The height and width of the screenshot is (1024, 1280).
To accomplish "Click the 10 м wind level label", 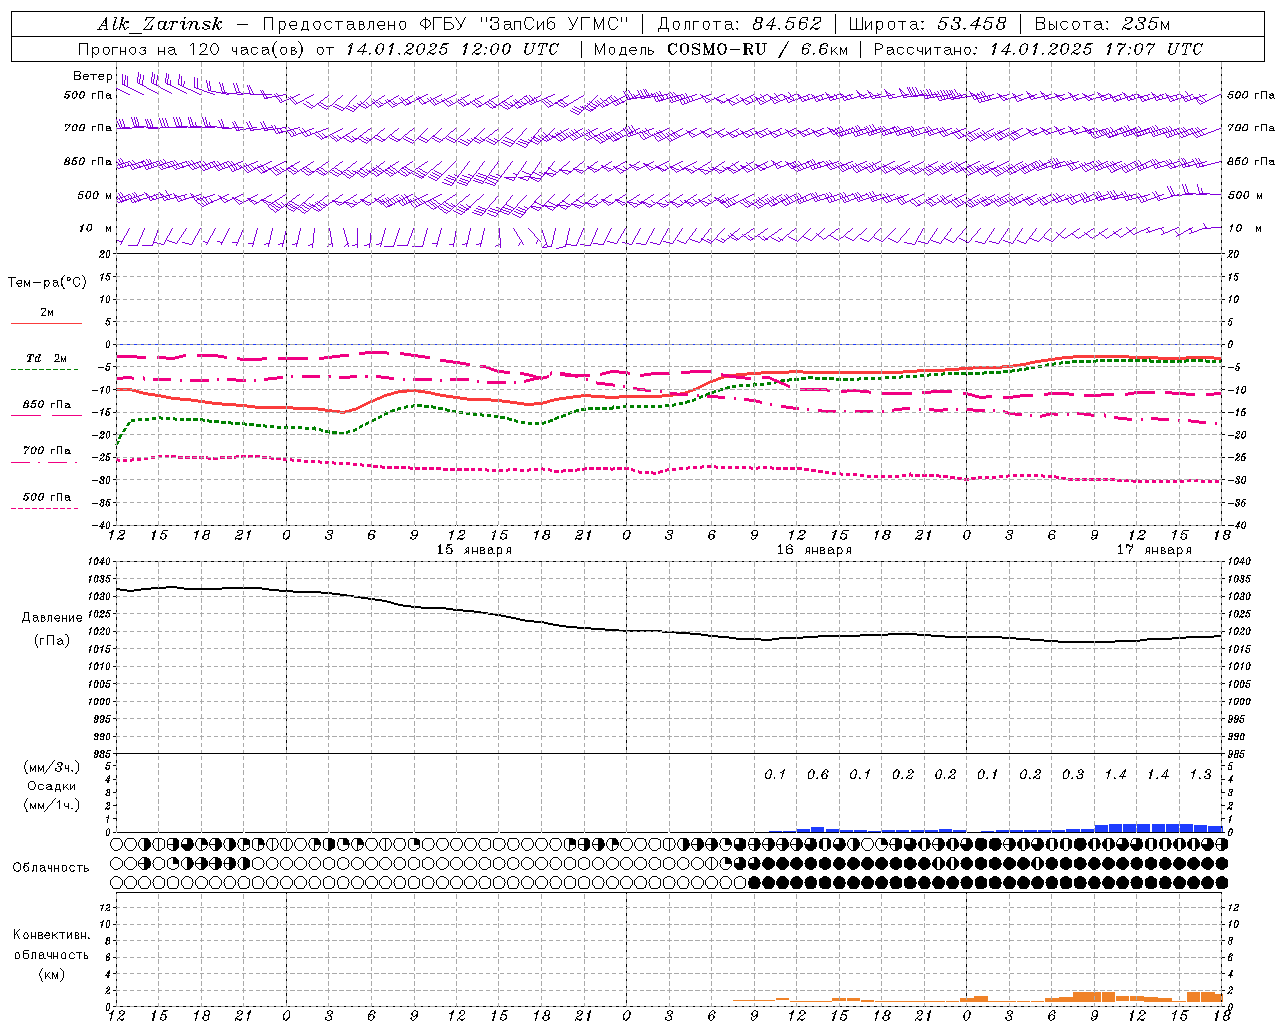I will (x=96, y=229).
